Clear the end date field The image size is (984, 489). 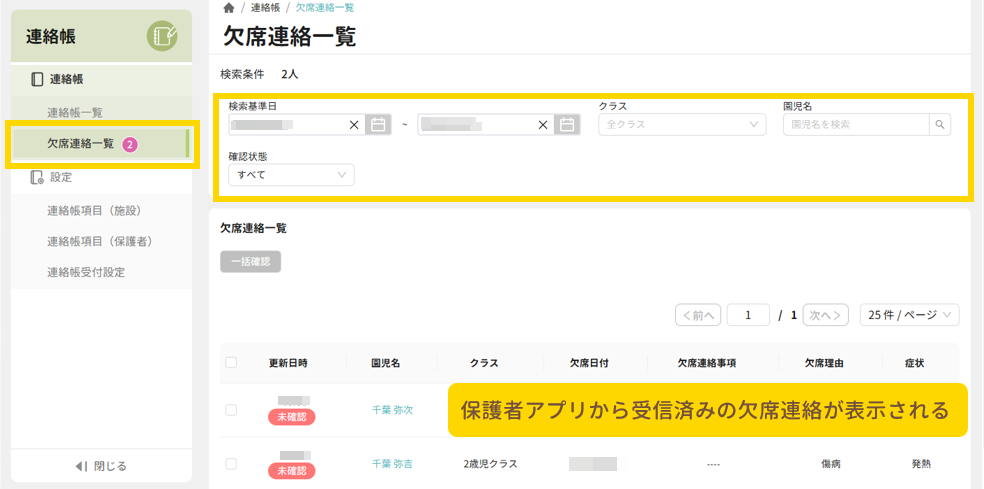click(x=543, y=125)
